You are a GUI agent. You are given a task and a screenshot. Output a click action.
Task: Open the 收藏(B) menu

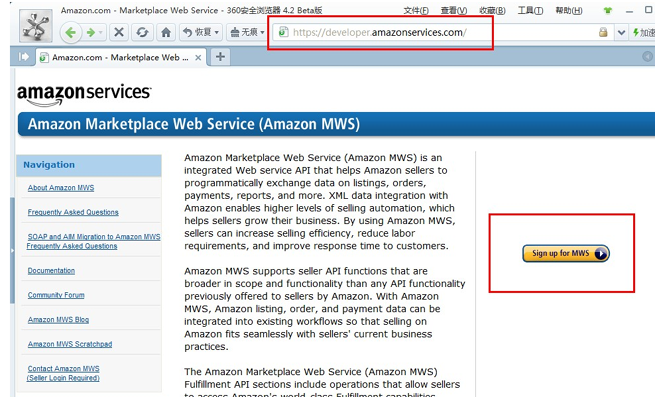[x=492, y=10]
